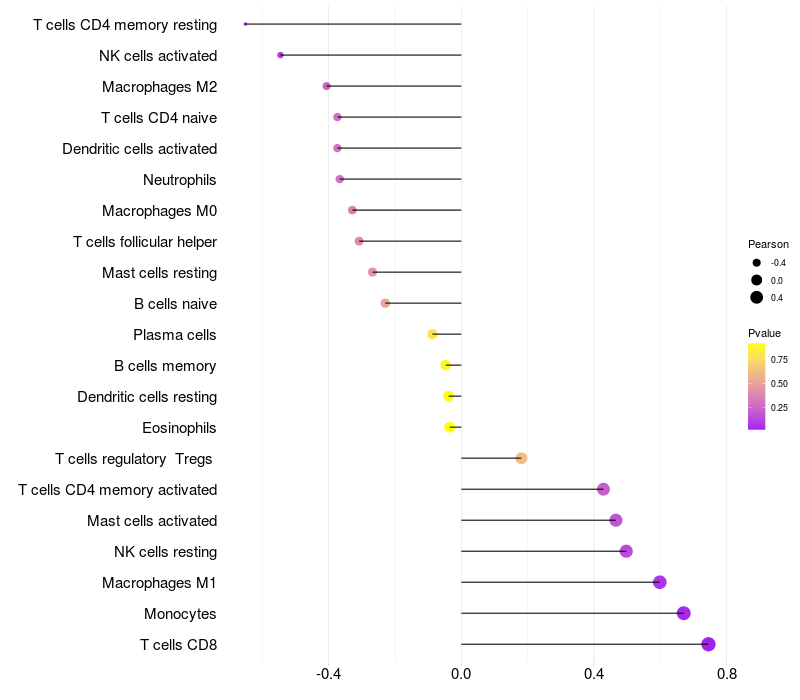Viewport: 800px width, 700px height.
Task: Click the T cells CD8 data point
Action: coord(708,644)
